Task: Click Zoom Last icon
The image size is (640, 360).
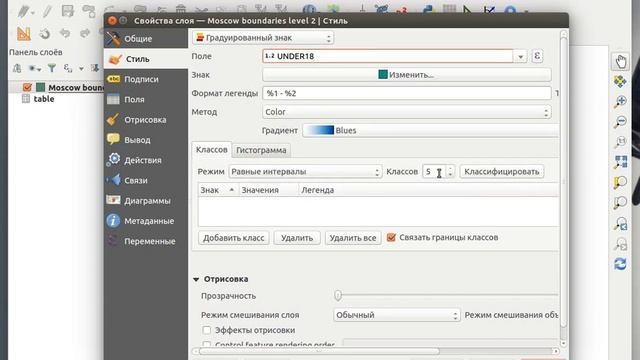Action: tap(620, 223)
